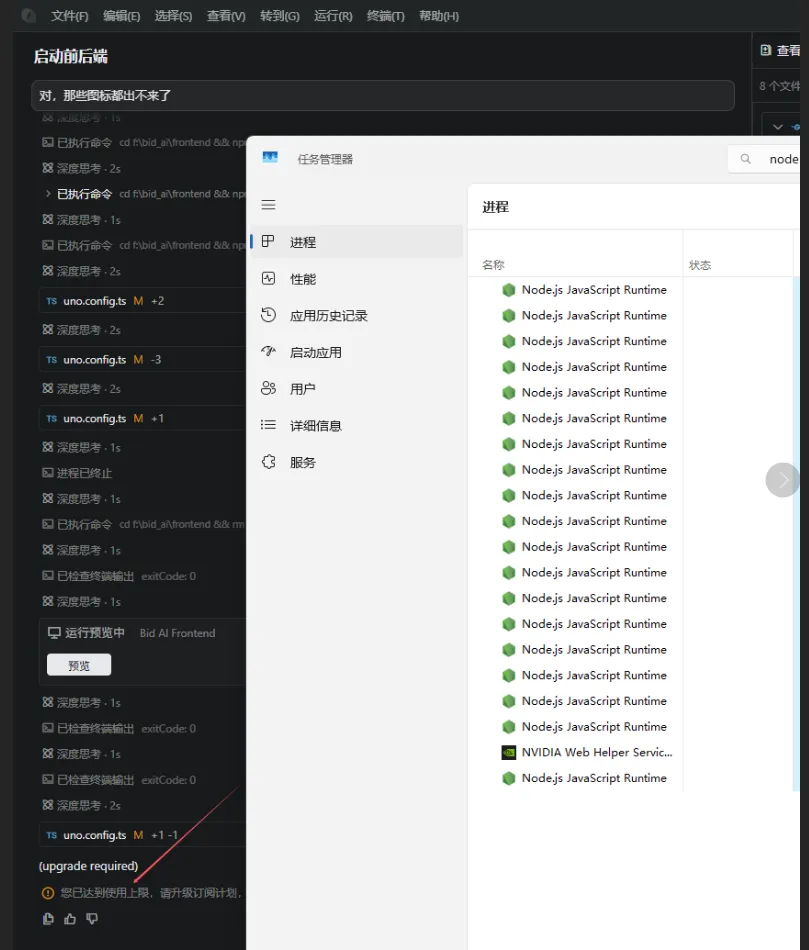Open the Task Manager hamburger navigation menu

(268, 205)
